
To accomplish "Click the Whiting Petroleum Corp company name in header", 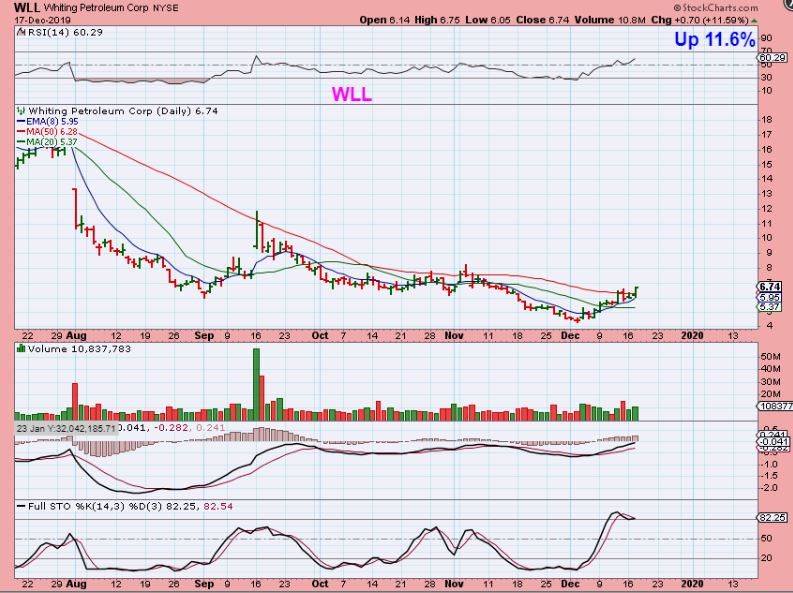I will [x=96, y=8].
